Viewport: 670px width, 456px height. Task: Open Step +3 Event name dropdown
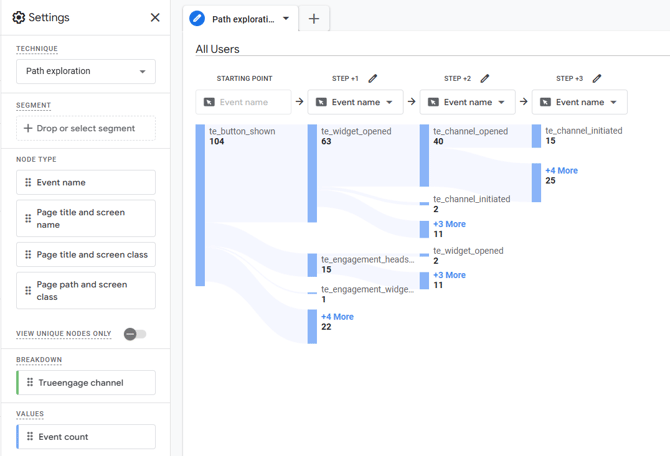pos(579,102)
